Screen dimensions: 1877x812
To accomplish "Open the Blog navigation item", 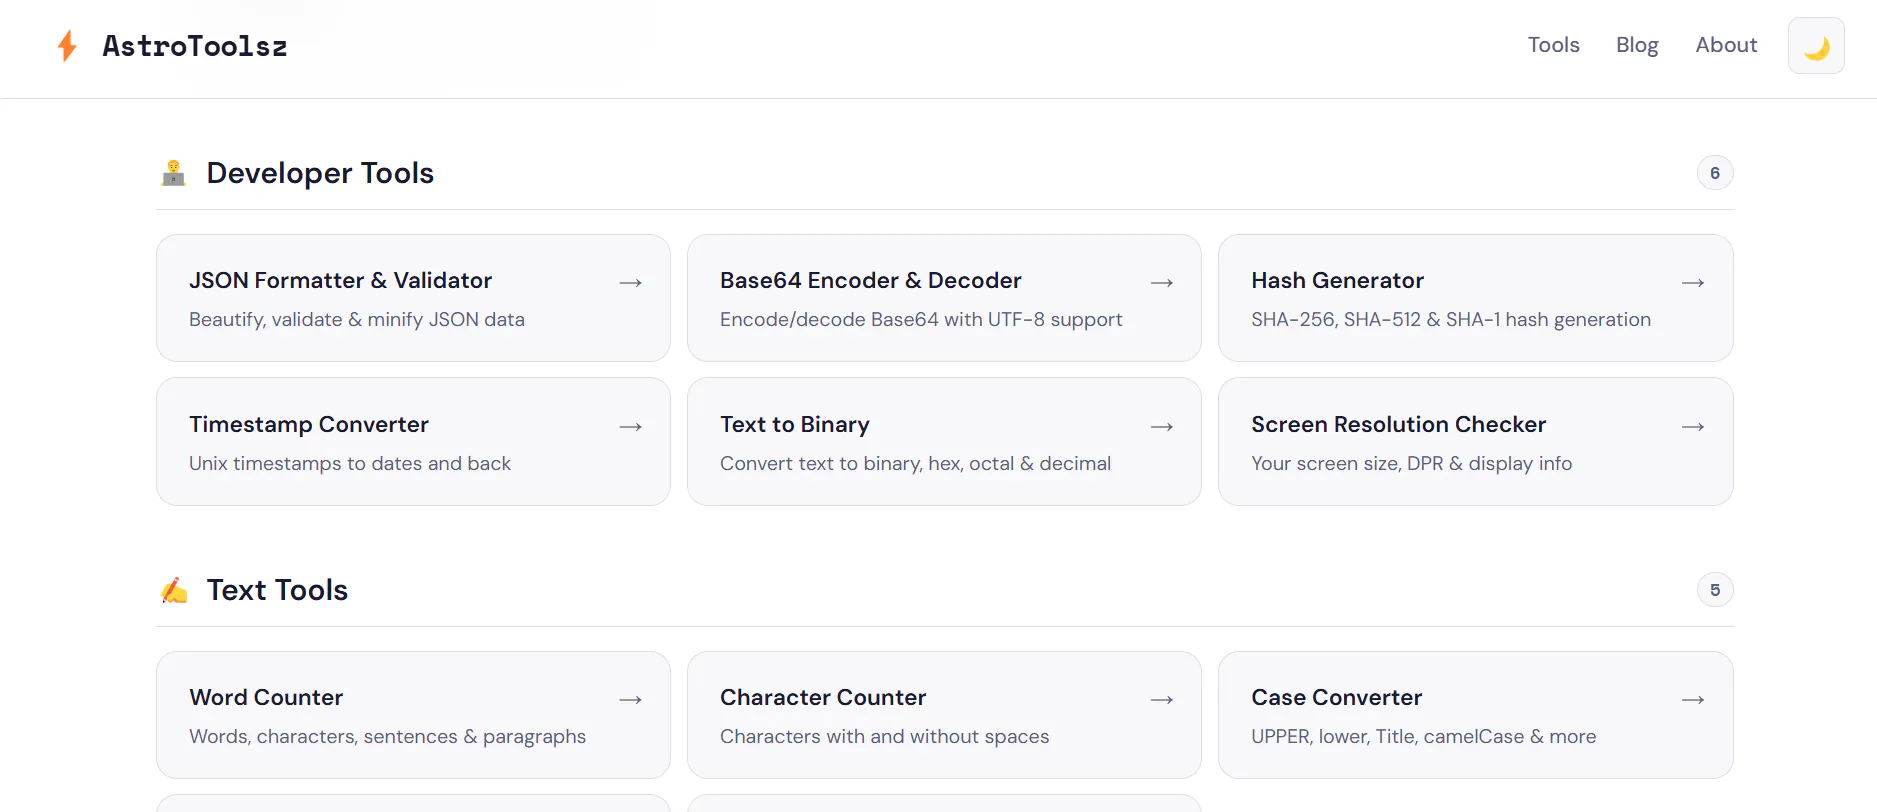I will coord(1637,45).
